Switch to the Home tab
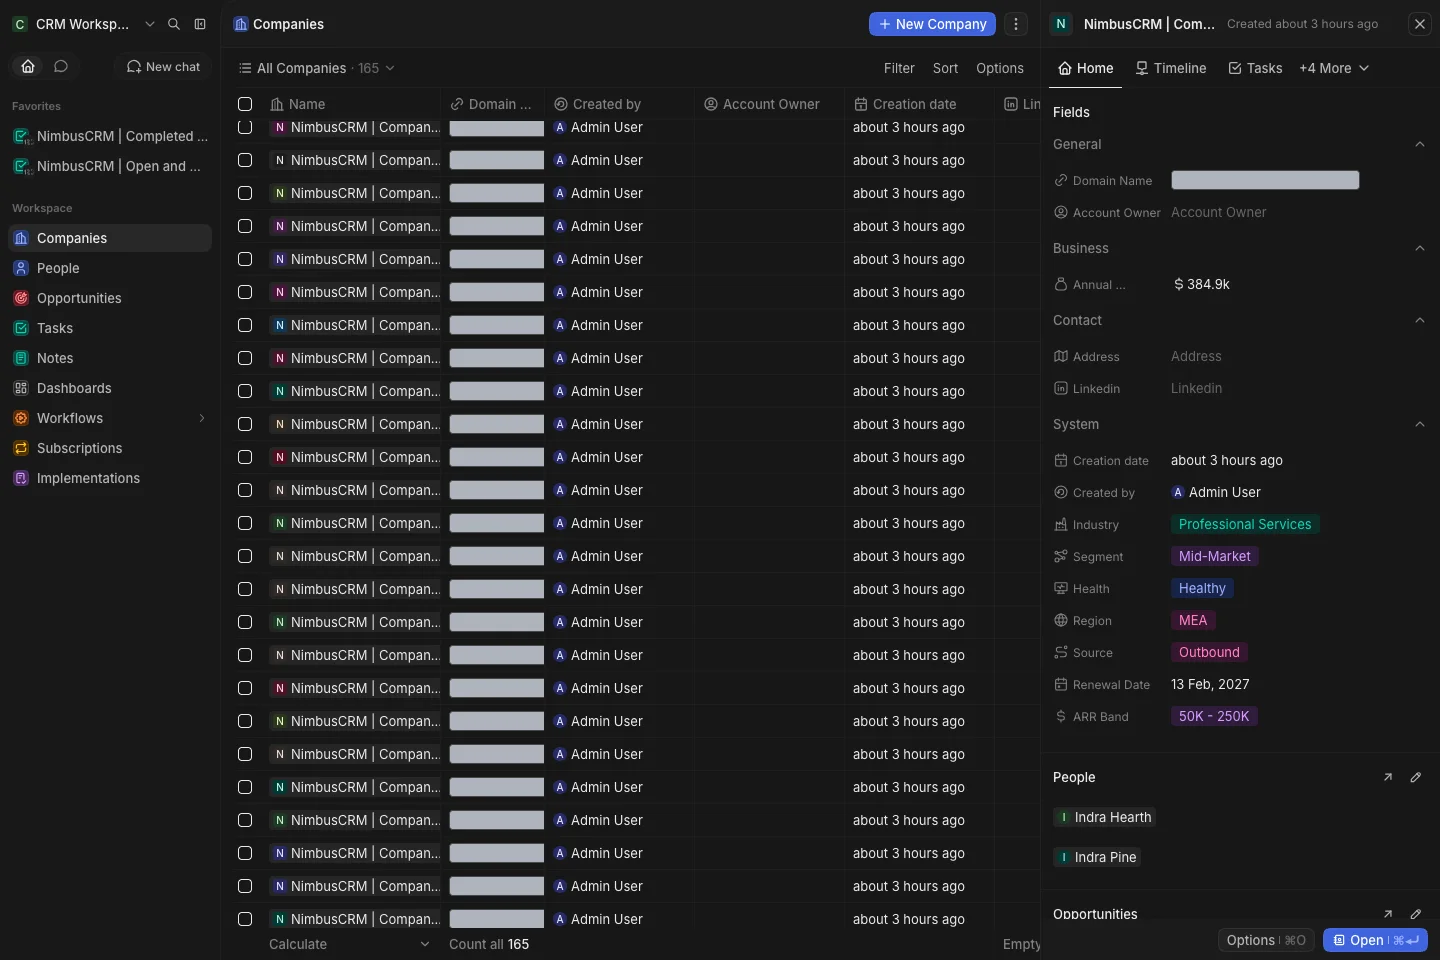 pos(1086,68)
